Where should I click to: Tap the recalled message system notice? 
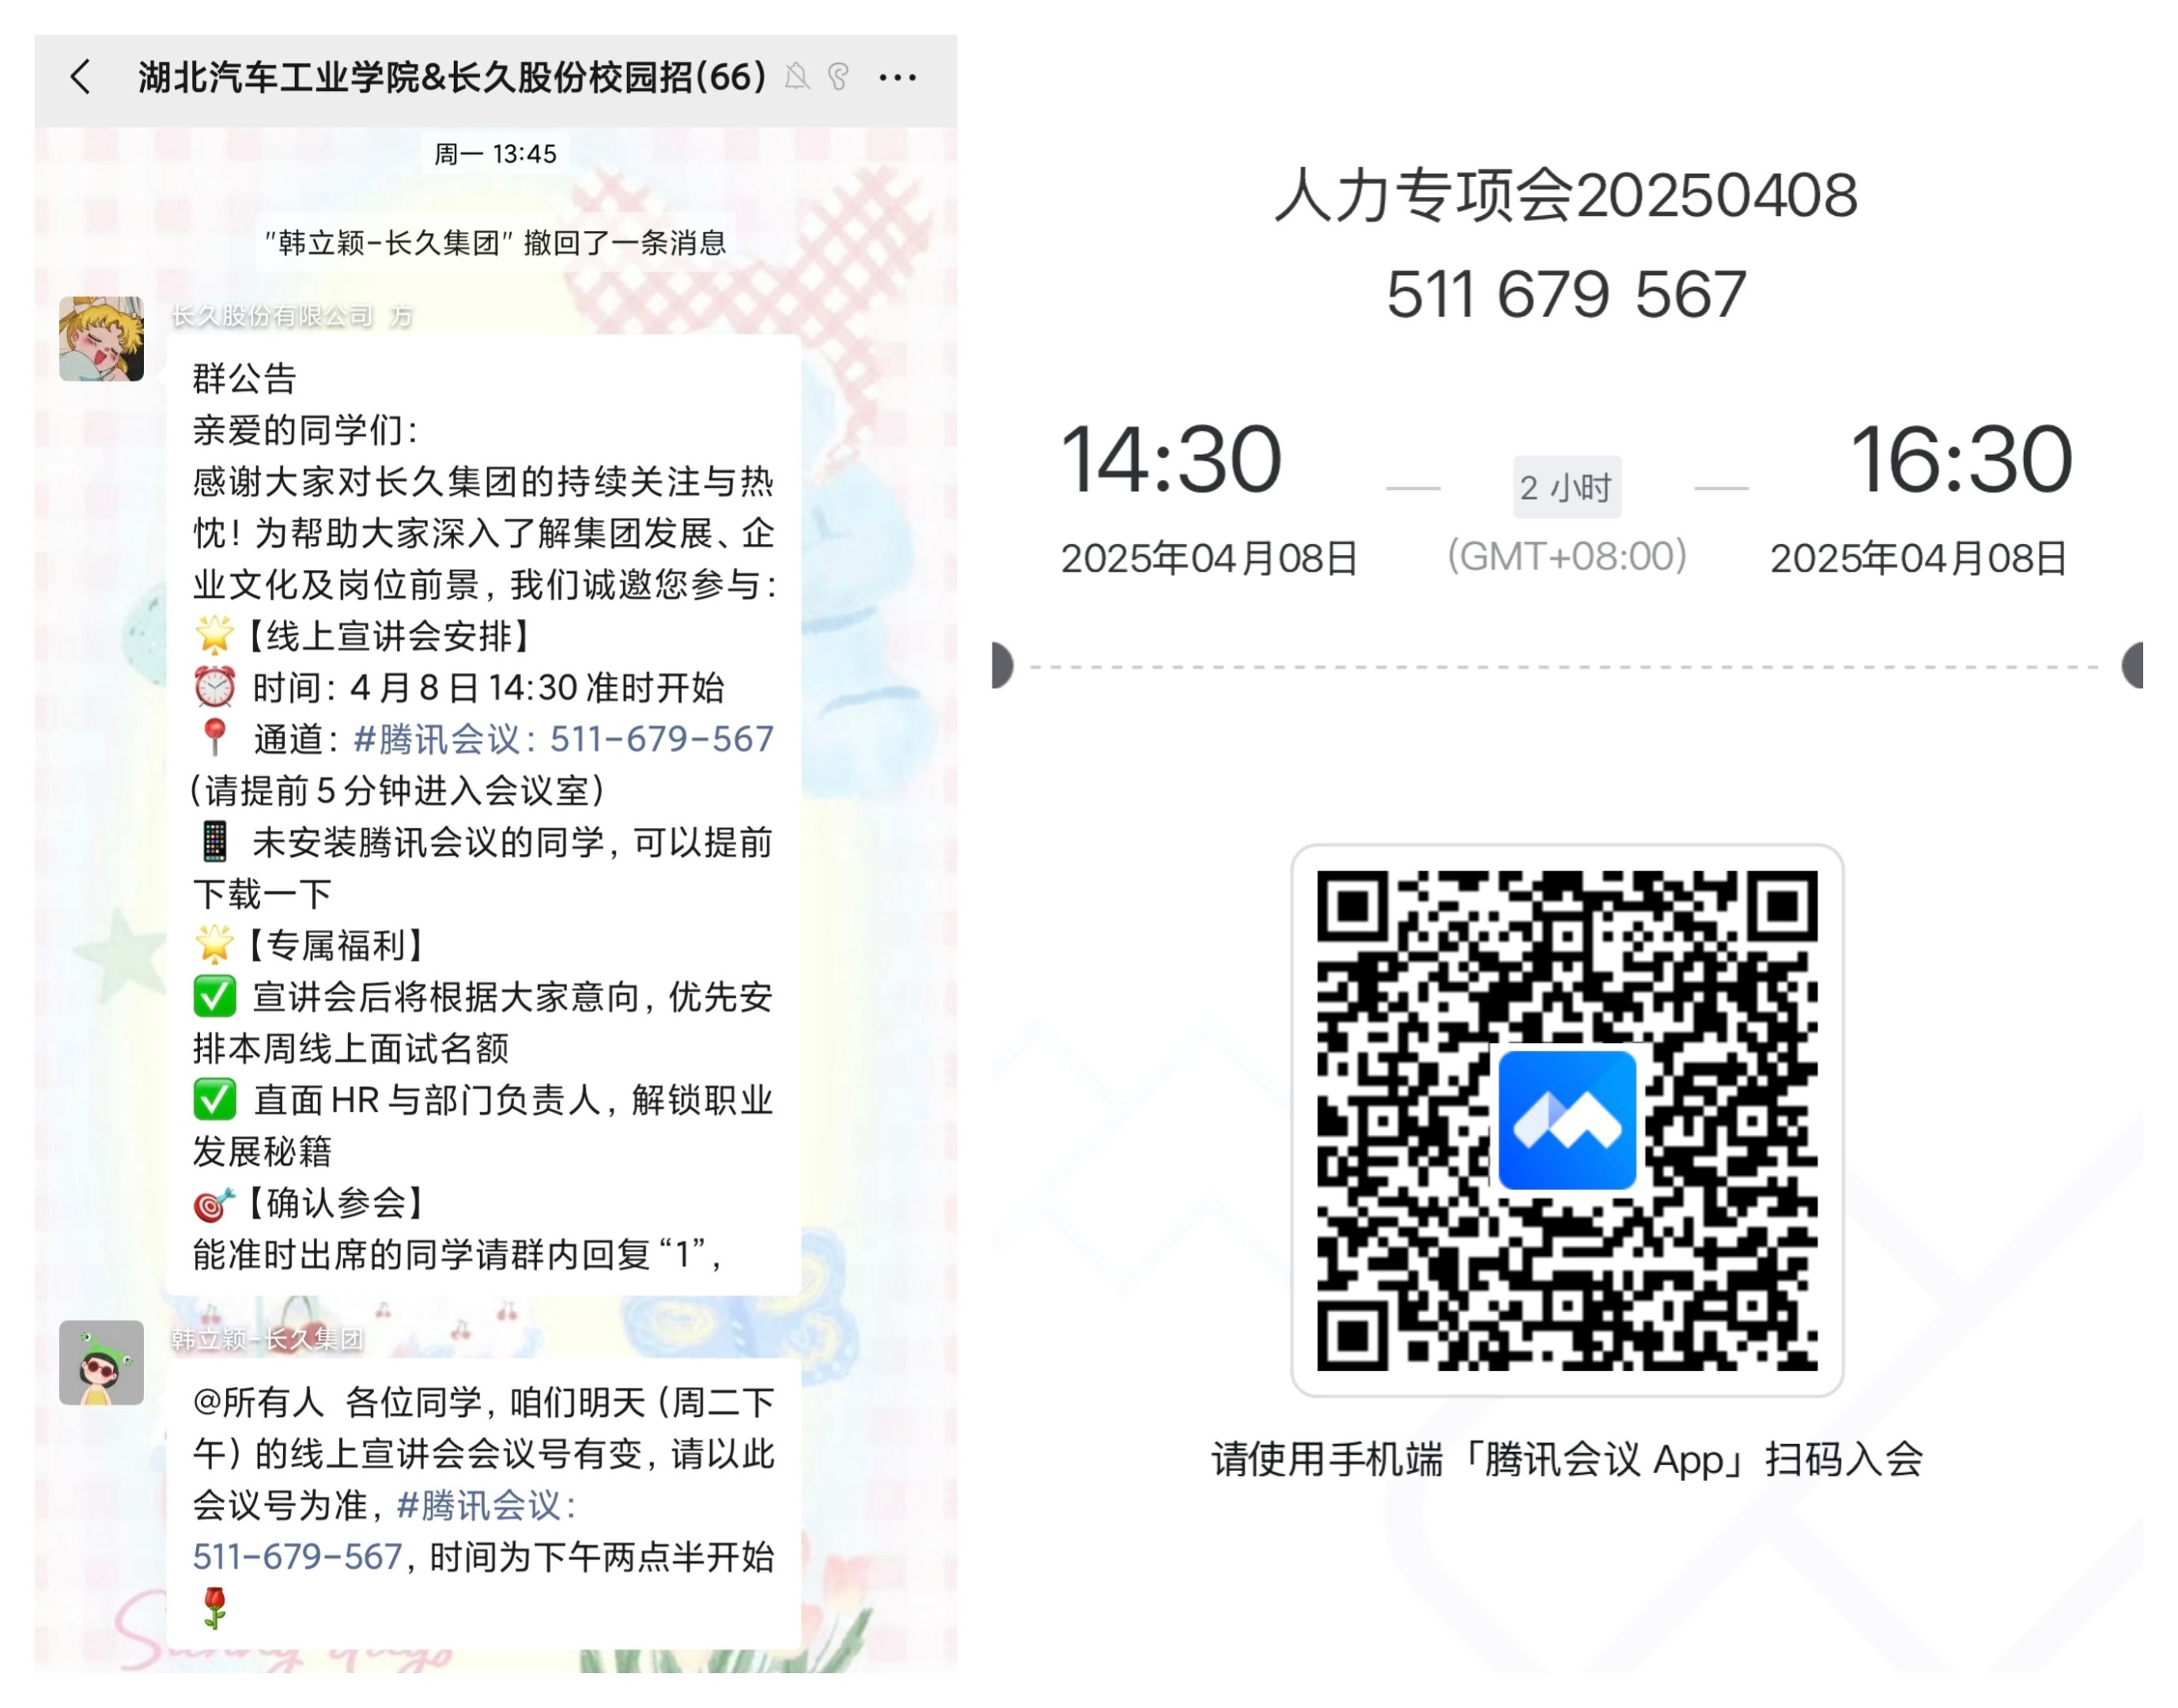(495, 242)
